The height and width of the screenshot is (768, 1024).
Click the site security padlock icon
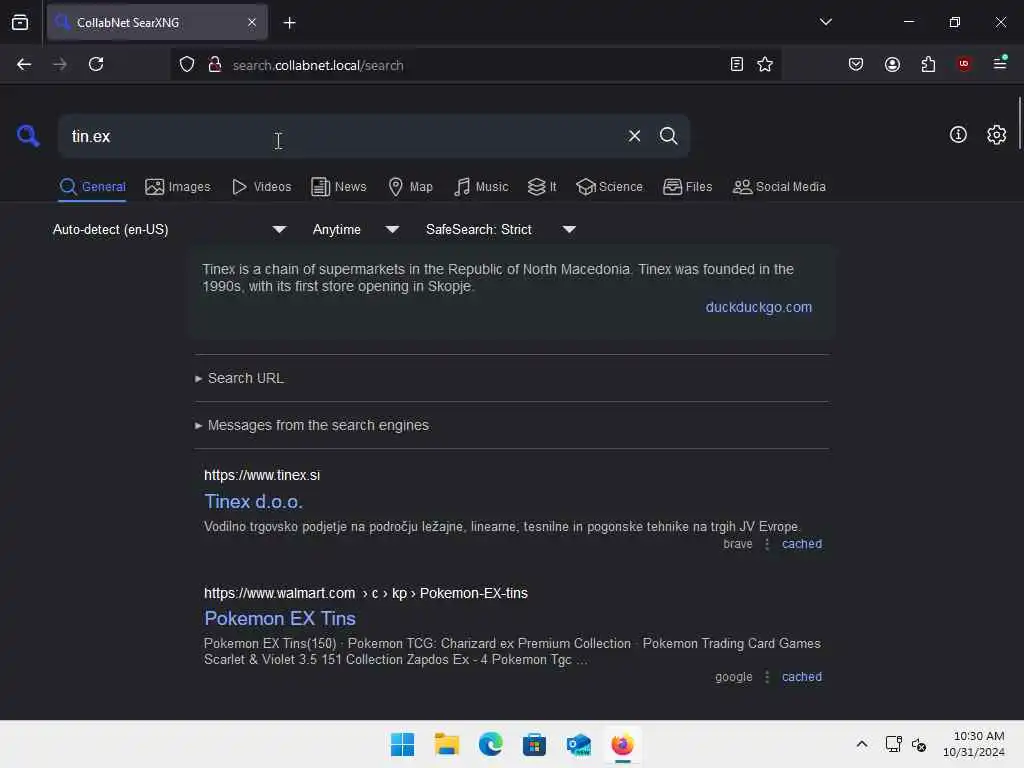click(x=214, y=65)
